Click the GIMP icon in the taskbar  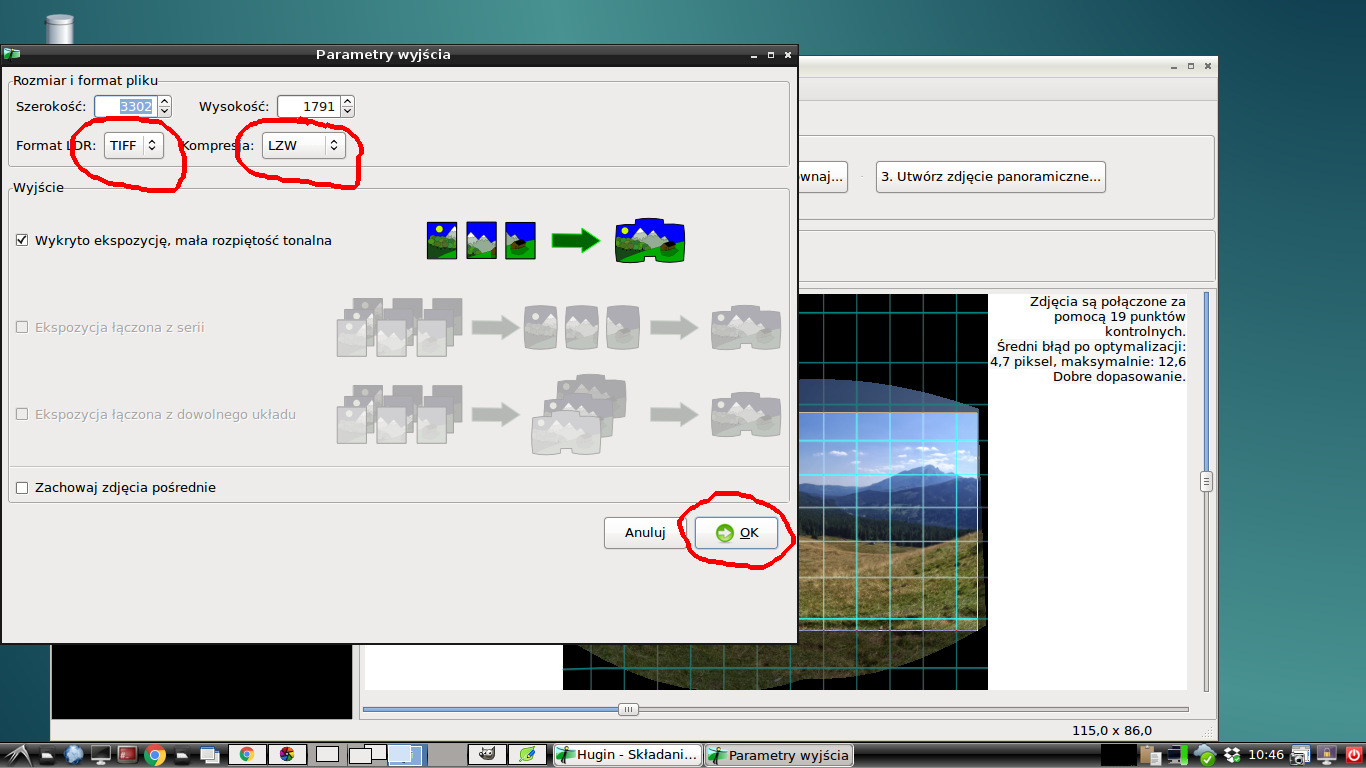[486, 755]
